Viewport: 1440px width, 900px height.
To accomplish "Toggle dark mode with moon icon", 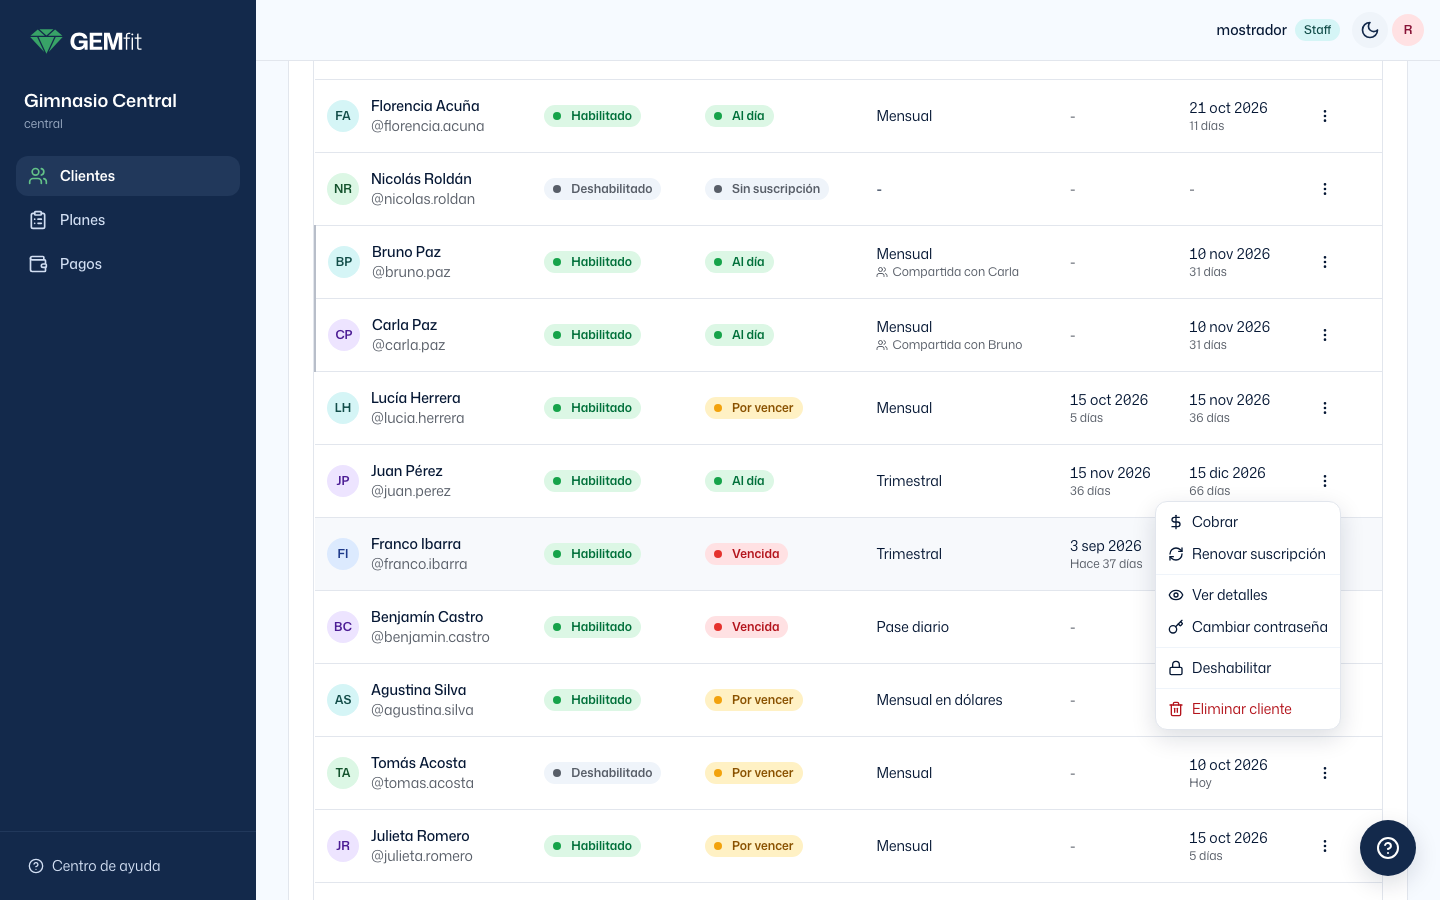I will tap(1370, 30).
